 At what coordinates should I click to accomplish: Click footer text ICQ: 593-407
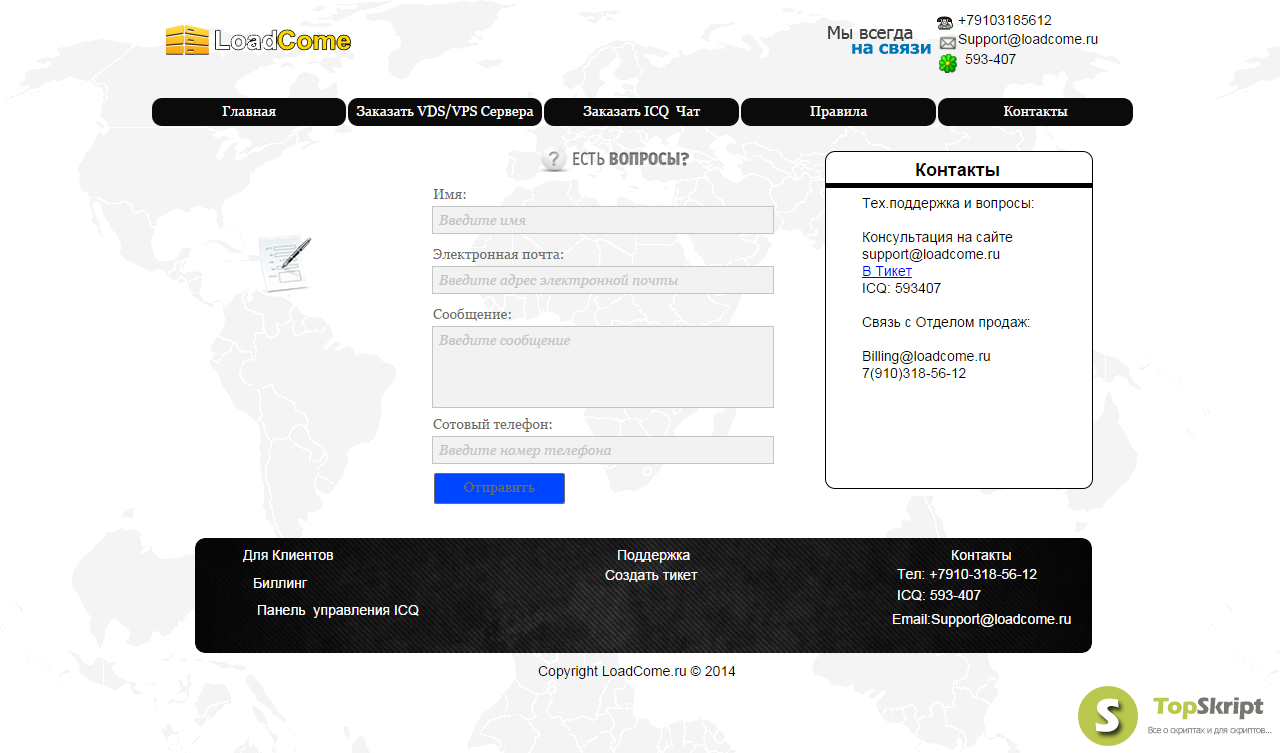939,595
